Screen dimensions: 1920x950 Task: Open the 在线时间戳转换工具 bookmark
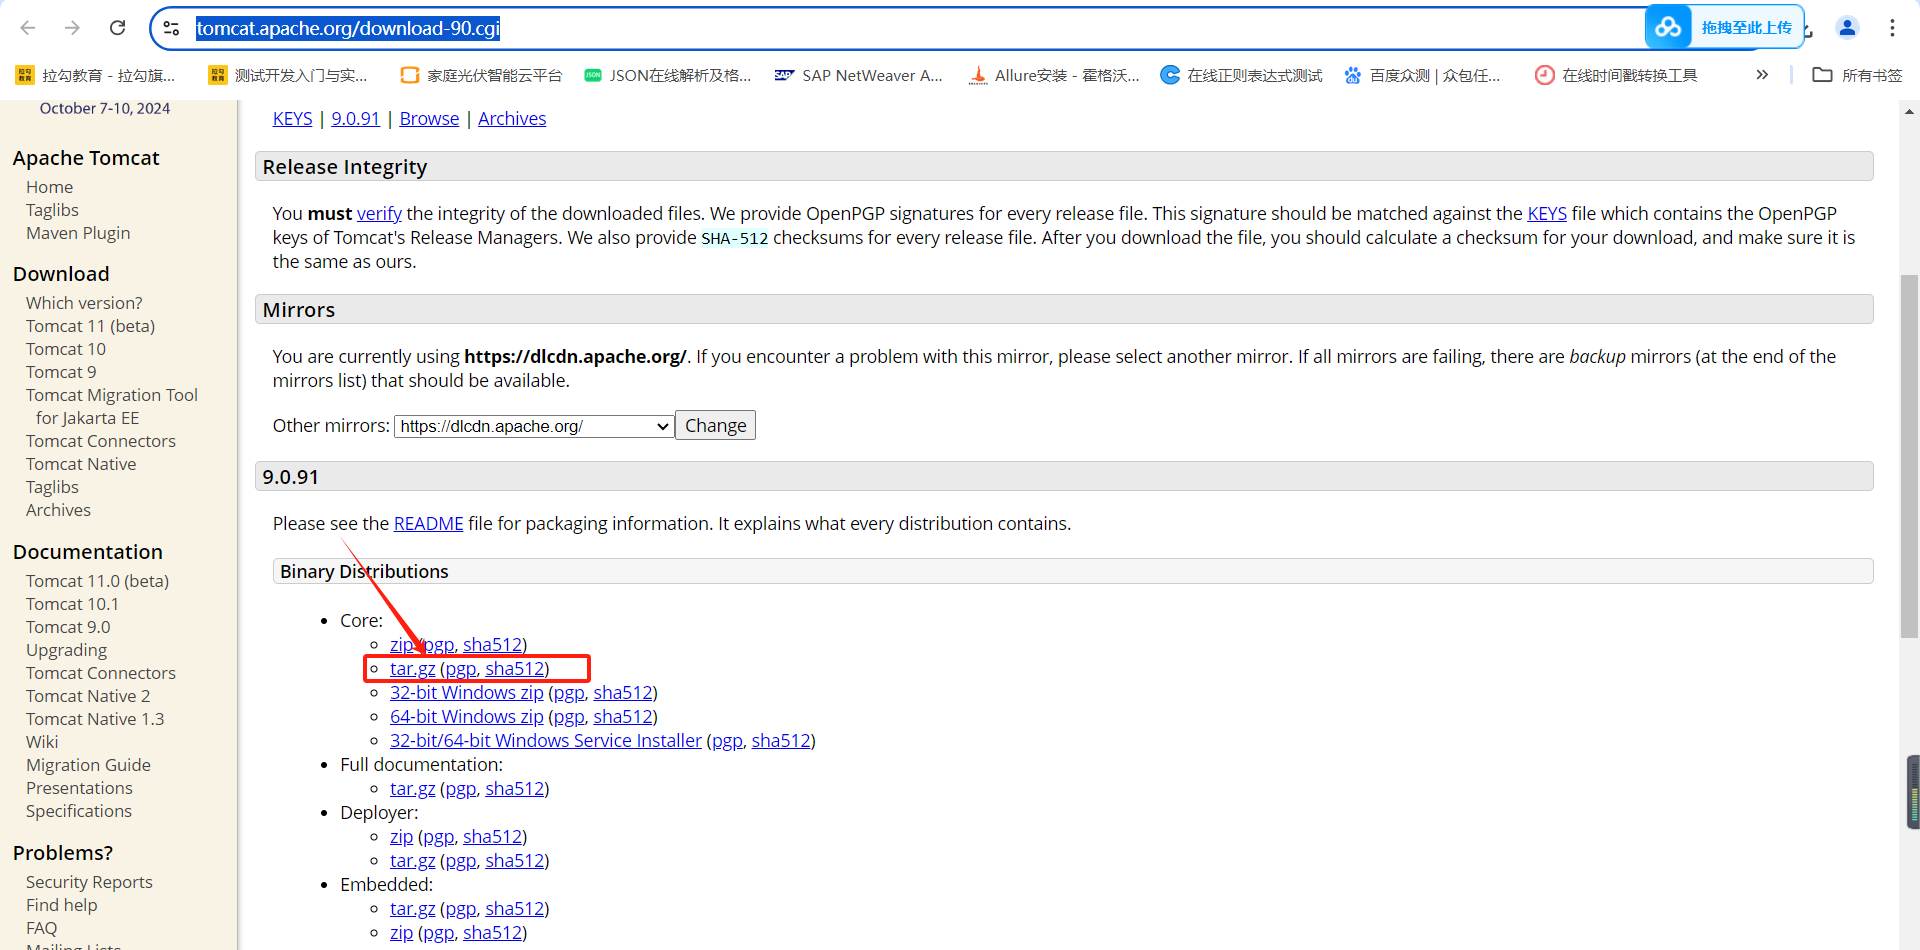pyautogui.click(x=1616, y=75)
